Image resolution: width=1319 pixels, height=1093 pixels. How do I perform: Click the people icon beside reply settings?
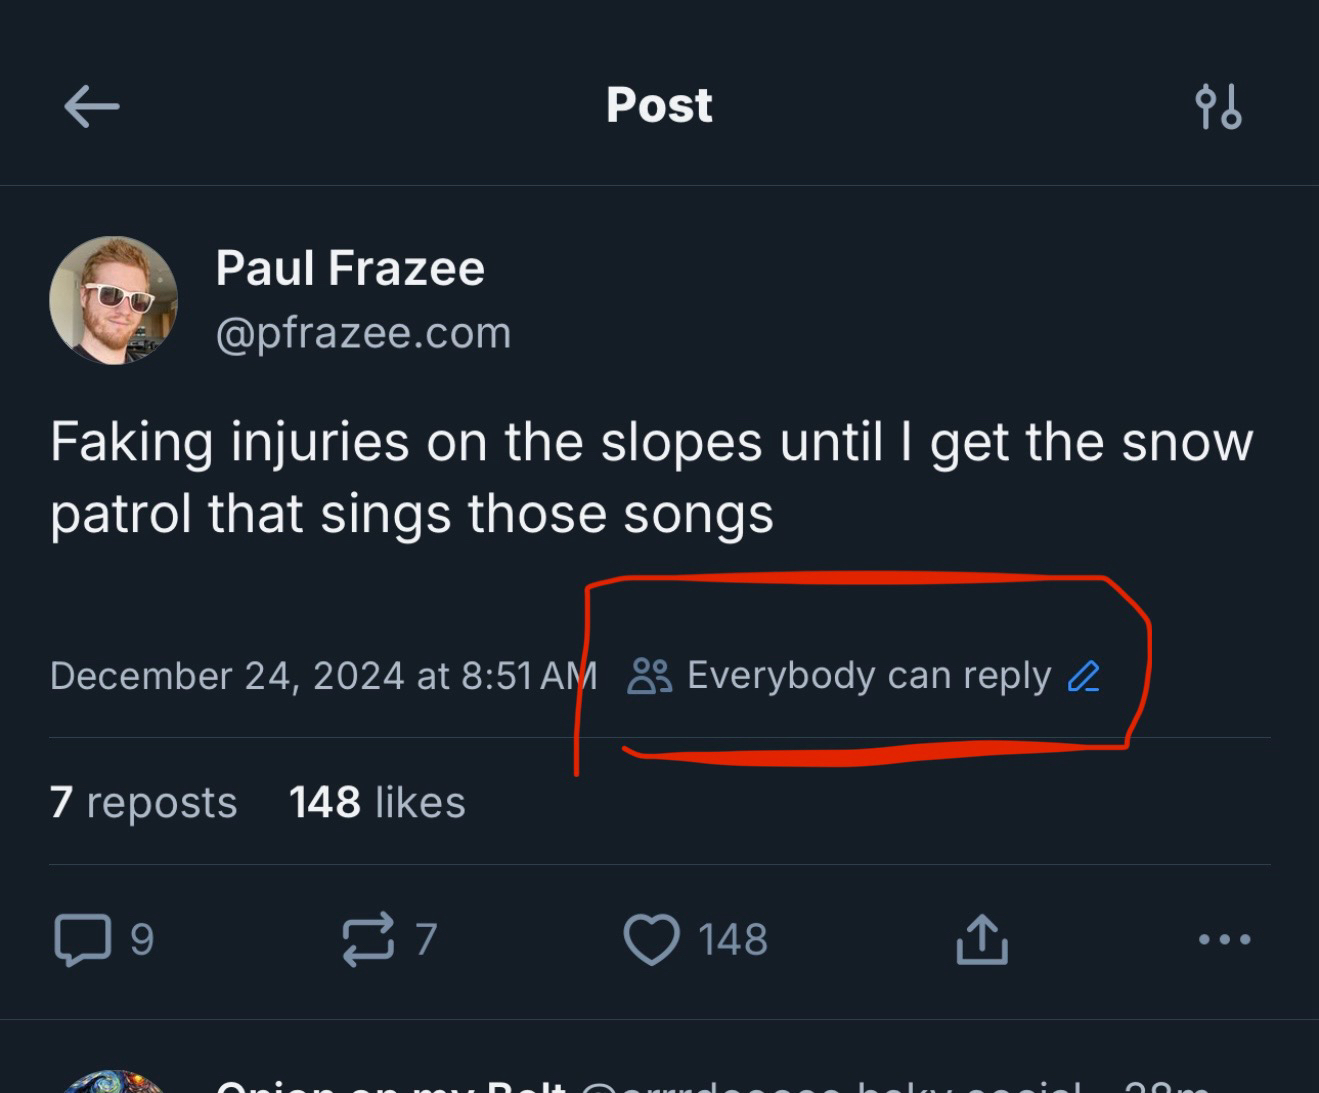tap(650, 677)
